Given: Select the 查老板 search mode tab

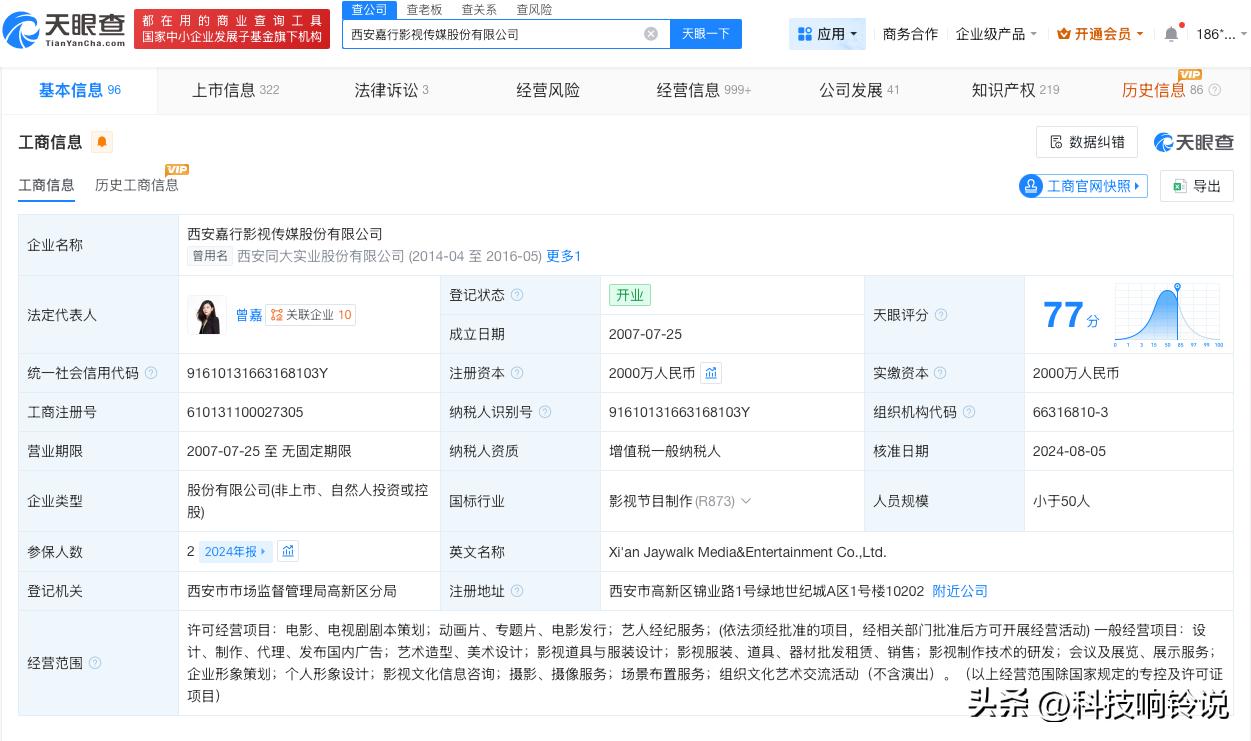Looking at the screenshot, I should [424, 9].
